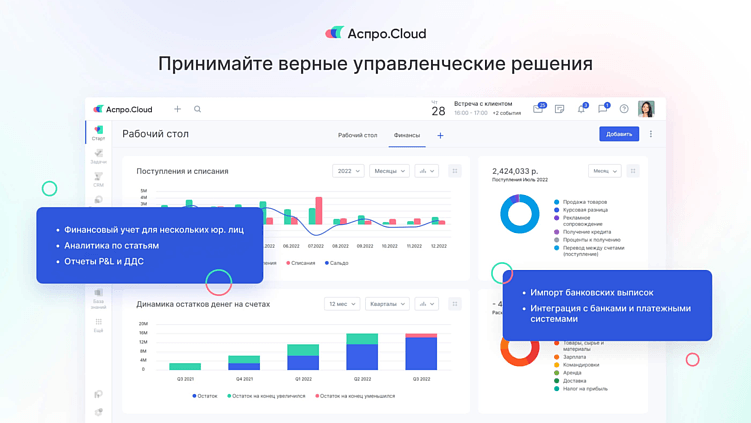Click grid icon on 2,424,033 р. widget
Viewport: 751px width, 423px height.
(x=633, y=171)
